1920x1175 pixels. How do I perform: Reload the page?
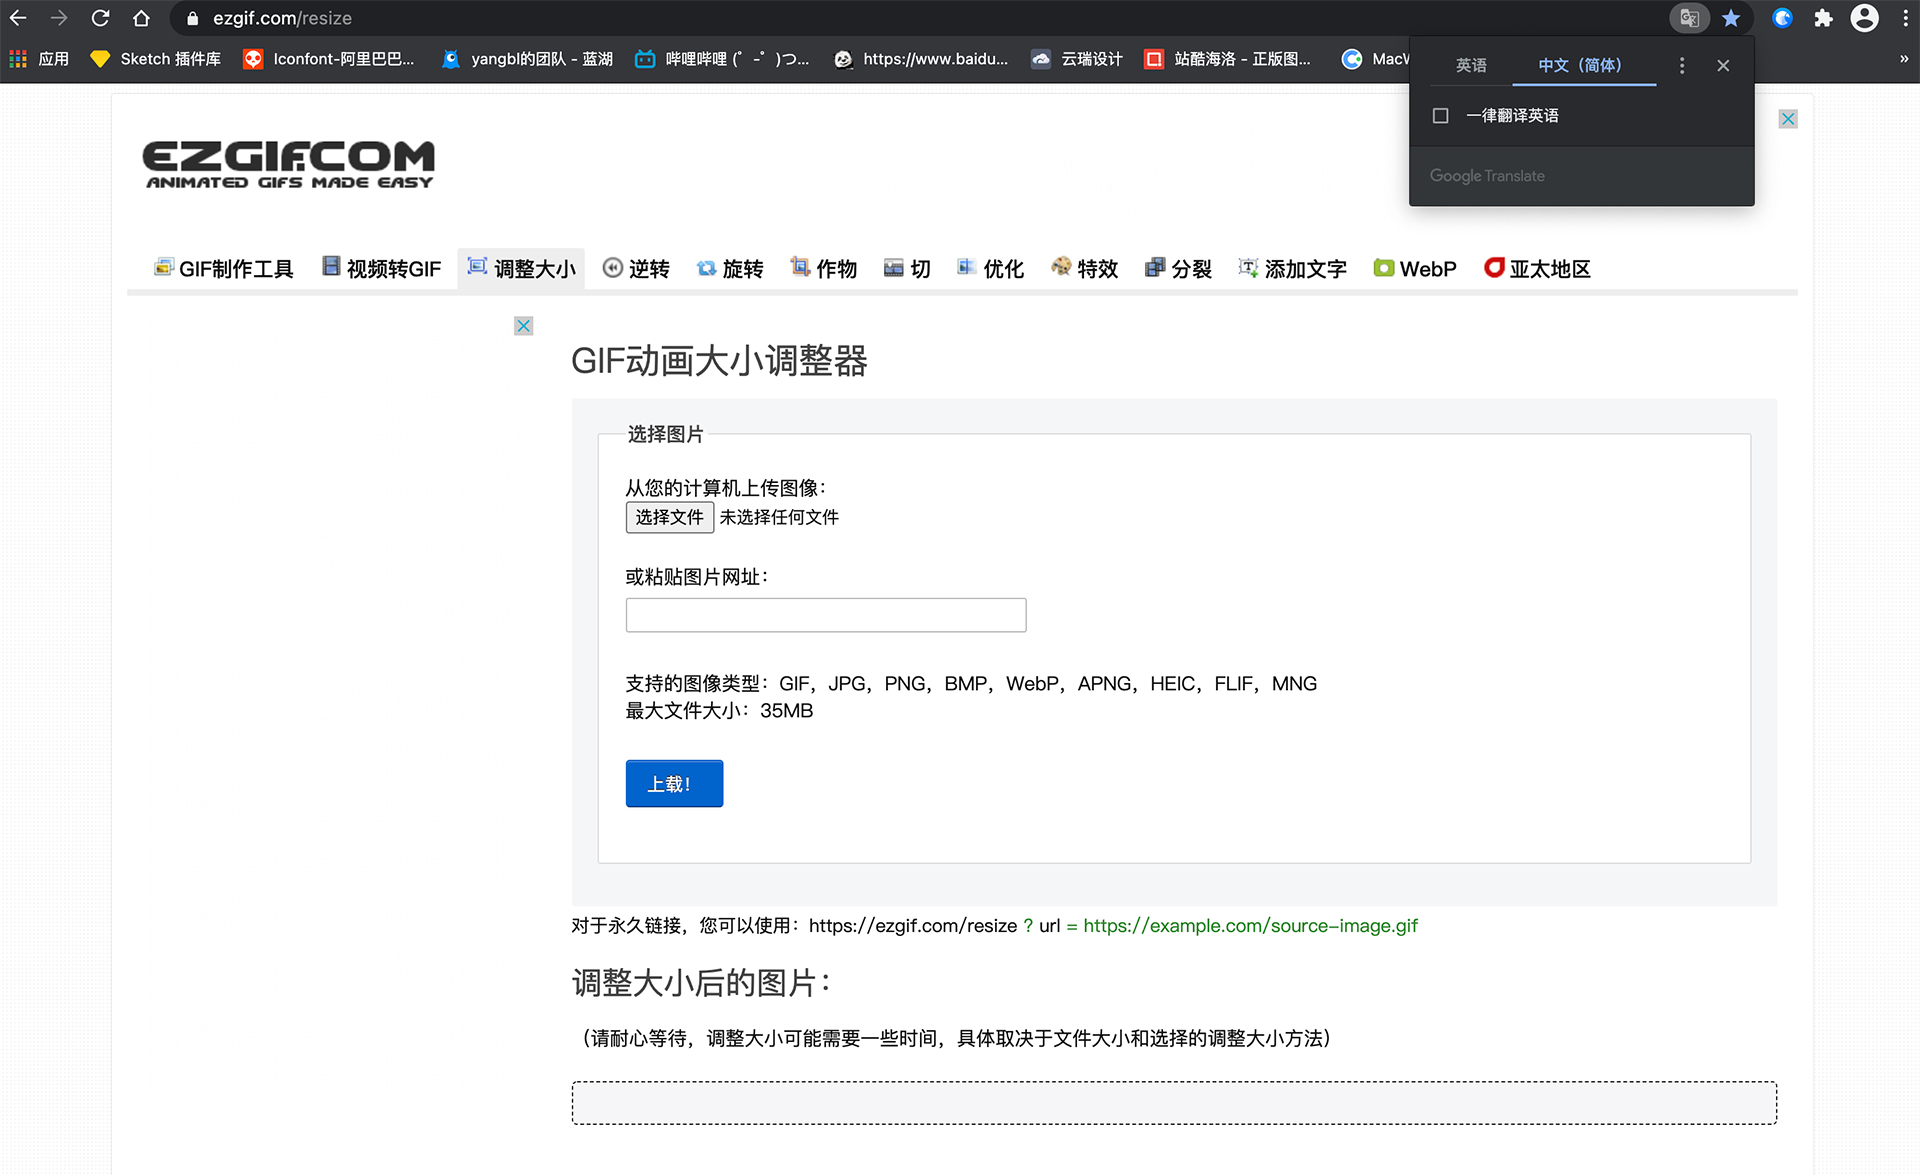click(x=100, y=18)
